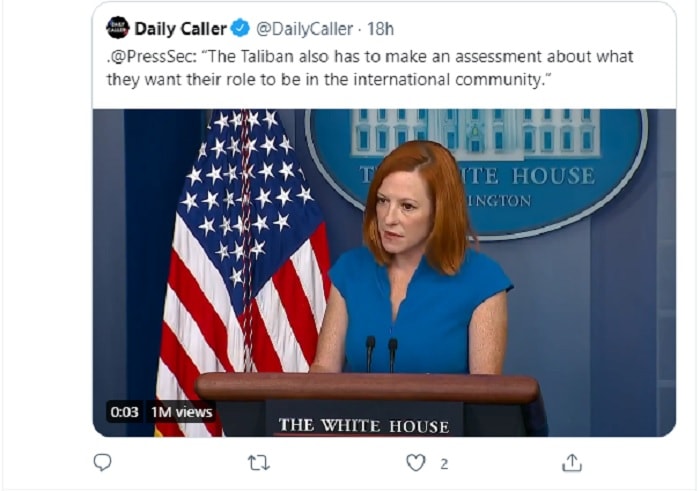Click the wooden podium top in the video
This screenshot has width=700, height=491.
367,388
